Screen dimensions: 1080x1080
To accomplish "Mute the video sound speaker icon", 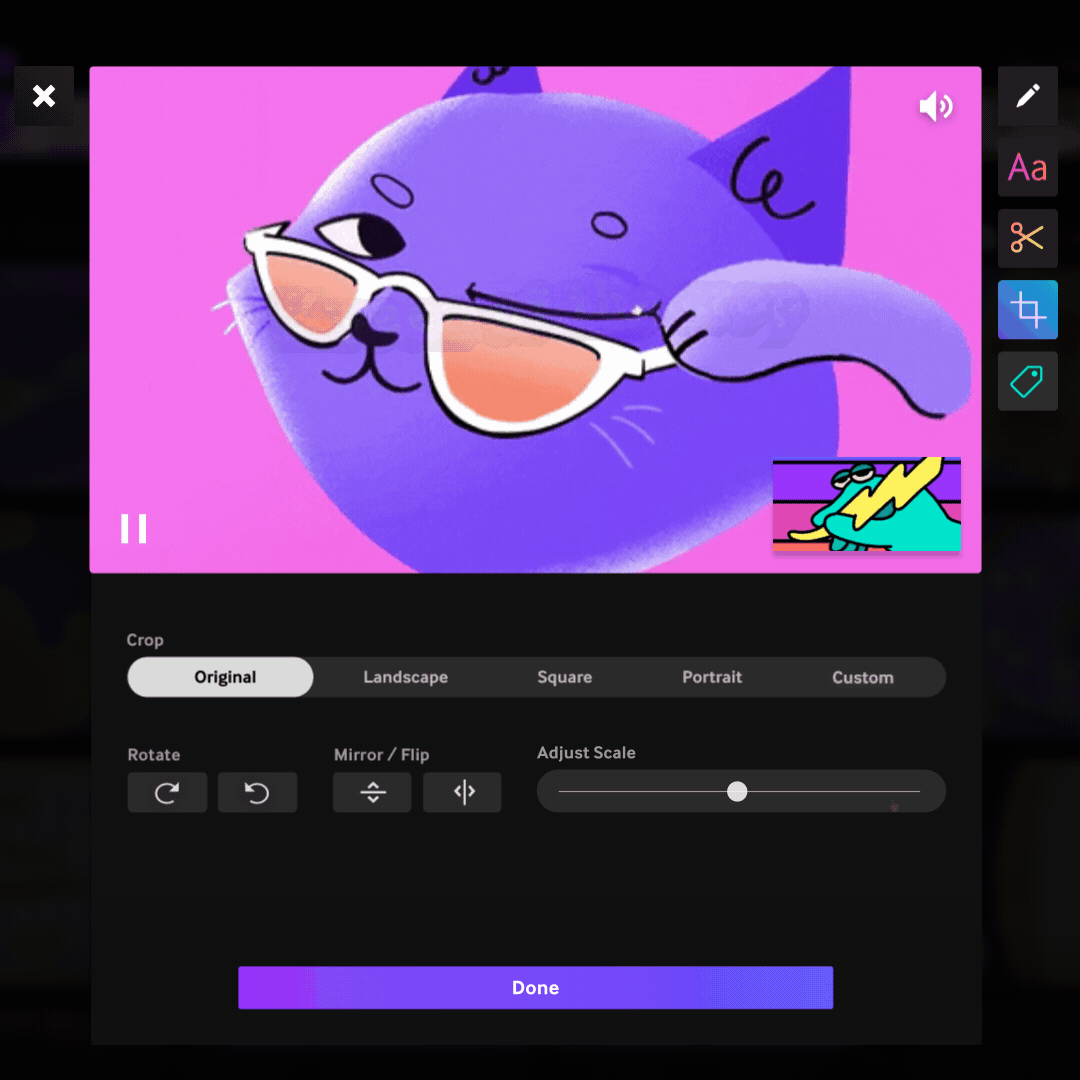I will (x=936, y=106).
